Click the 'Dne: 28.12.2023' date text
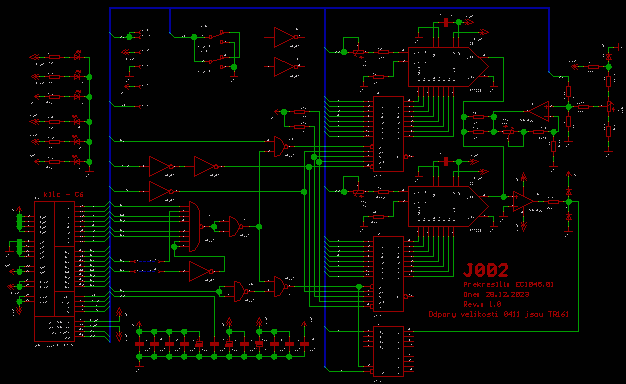626x384 pixels. point(496,295)
